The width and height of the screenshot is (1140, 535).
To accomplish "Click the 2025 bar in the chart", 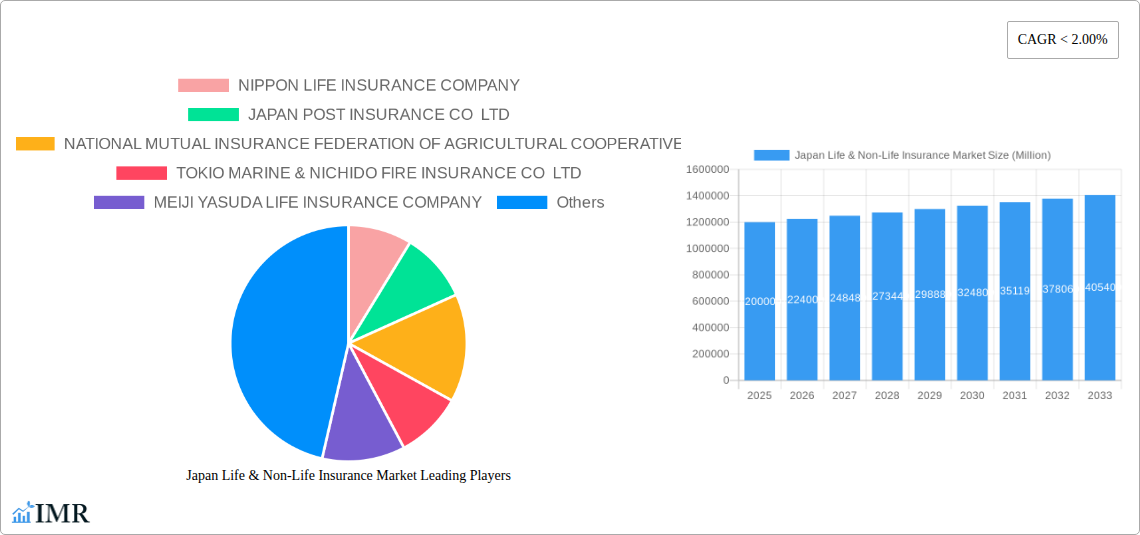I will click(760, 301).
